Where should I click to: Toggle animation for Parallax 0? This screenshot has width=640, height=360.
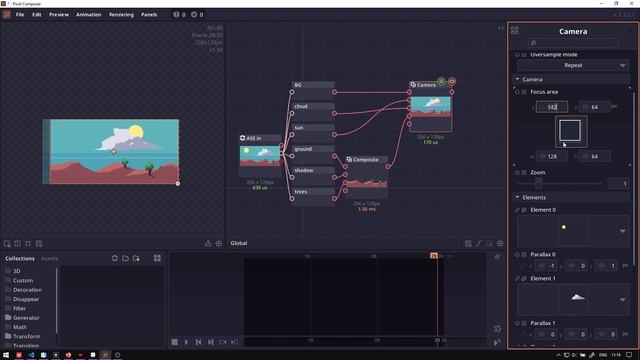[x=517, y=255]
